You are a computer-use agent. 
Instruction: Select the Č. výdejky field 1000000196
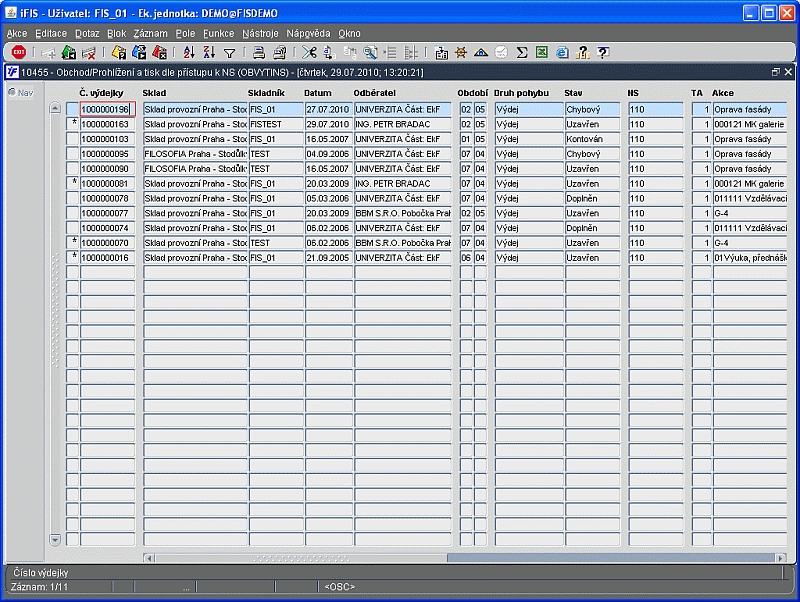(x=107, y=109)
